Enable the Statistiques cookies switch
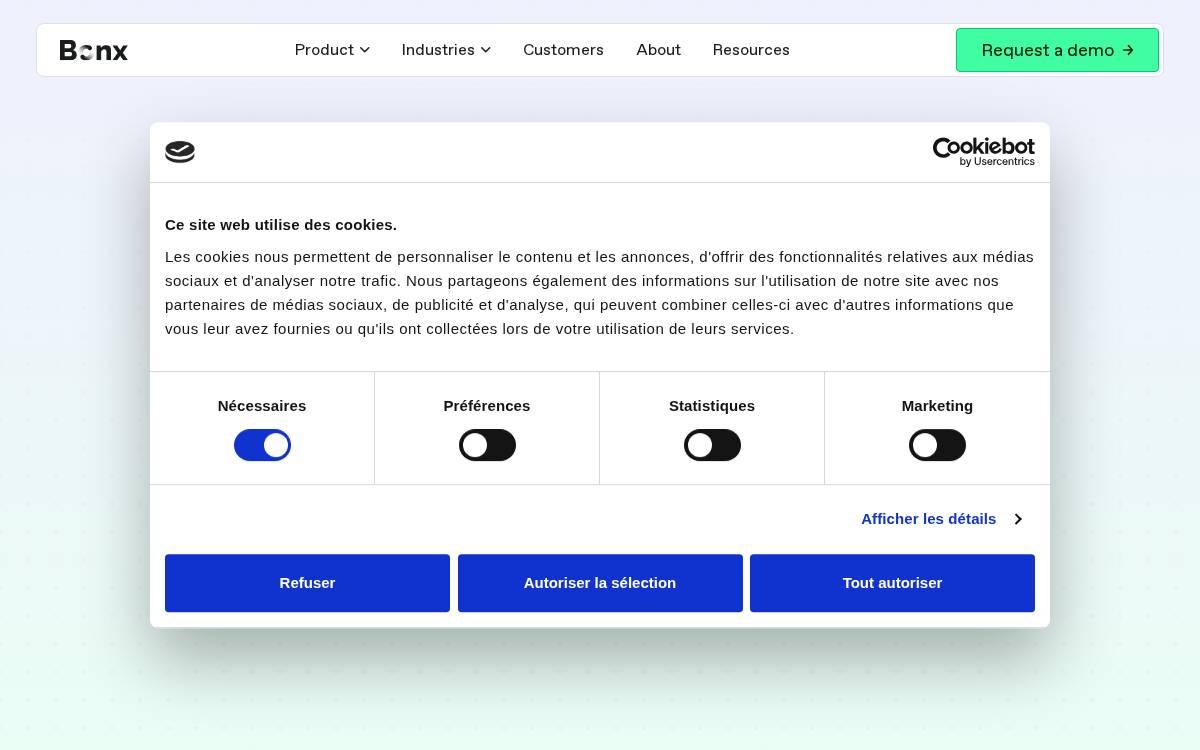Screen dimensions: 1200x750 coord(712,445)
